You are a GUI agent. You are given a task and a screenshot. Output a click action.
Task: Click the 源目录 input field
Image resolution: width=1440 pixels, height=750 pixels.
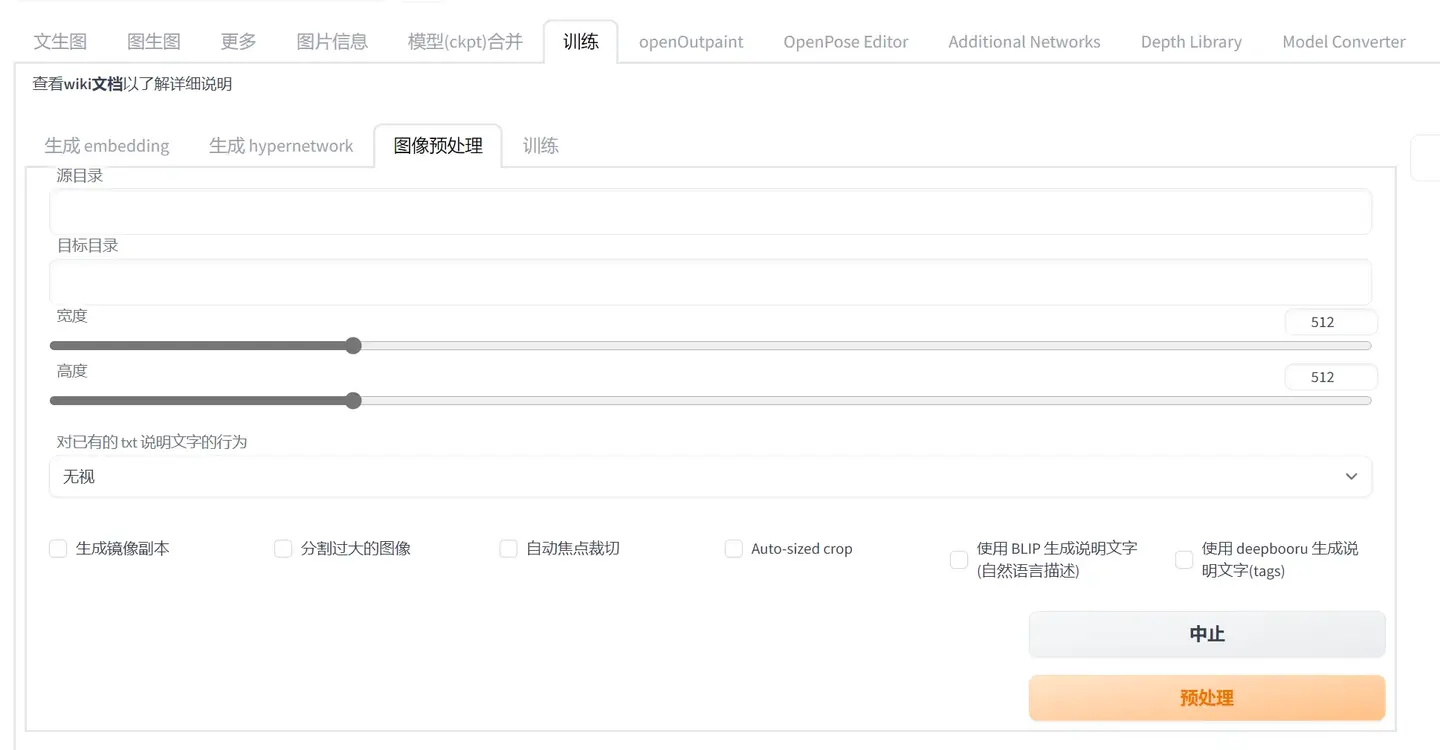point(710,212)
